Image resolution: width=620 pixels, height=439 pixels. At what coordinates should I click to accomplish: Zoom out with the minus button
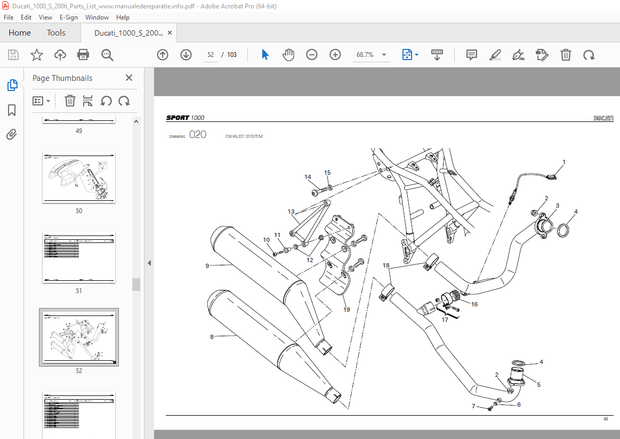coord(312,55)
